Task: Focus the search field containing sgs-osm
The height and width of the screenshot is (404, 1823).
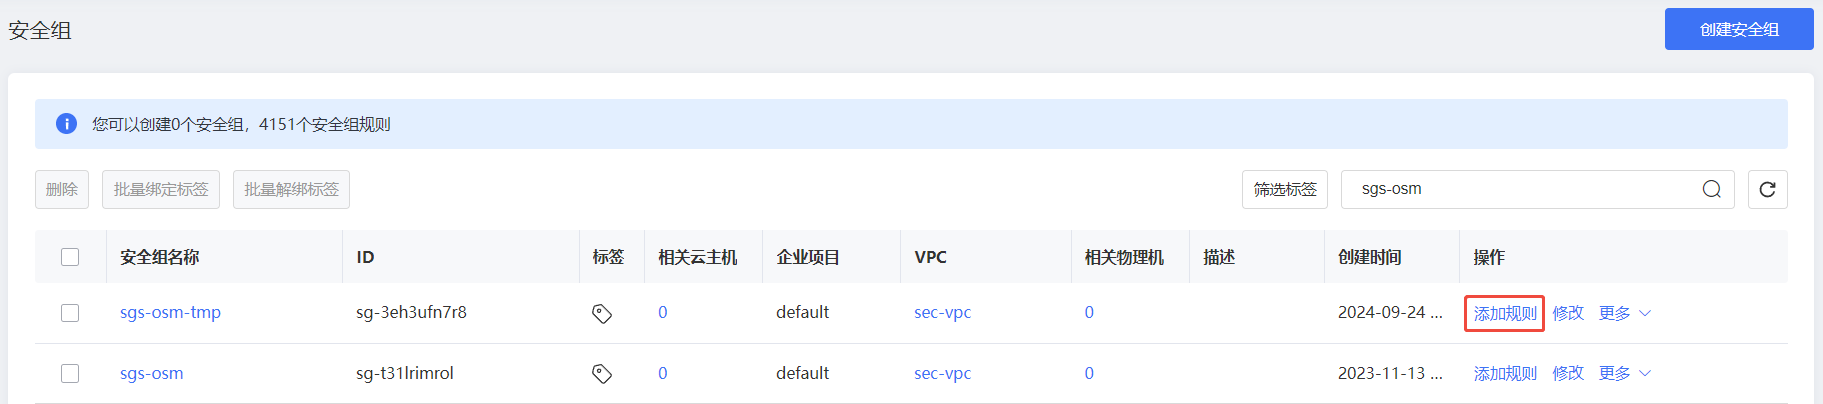Action: pyautogui.click(x=1520, y=189)
